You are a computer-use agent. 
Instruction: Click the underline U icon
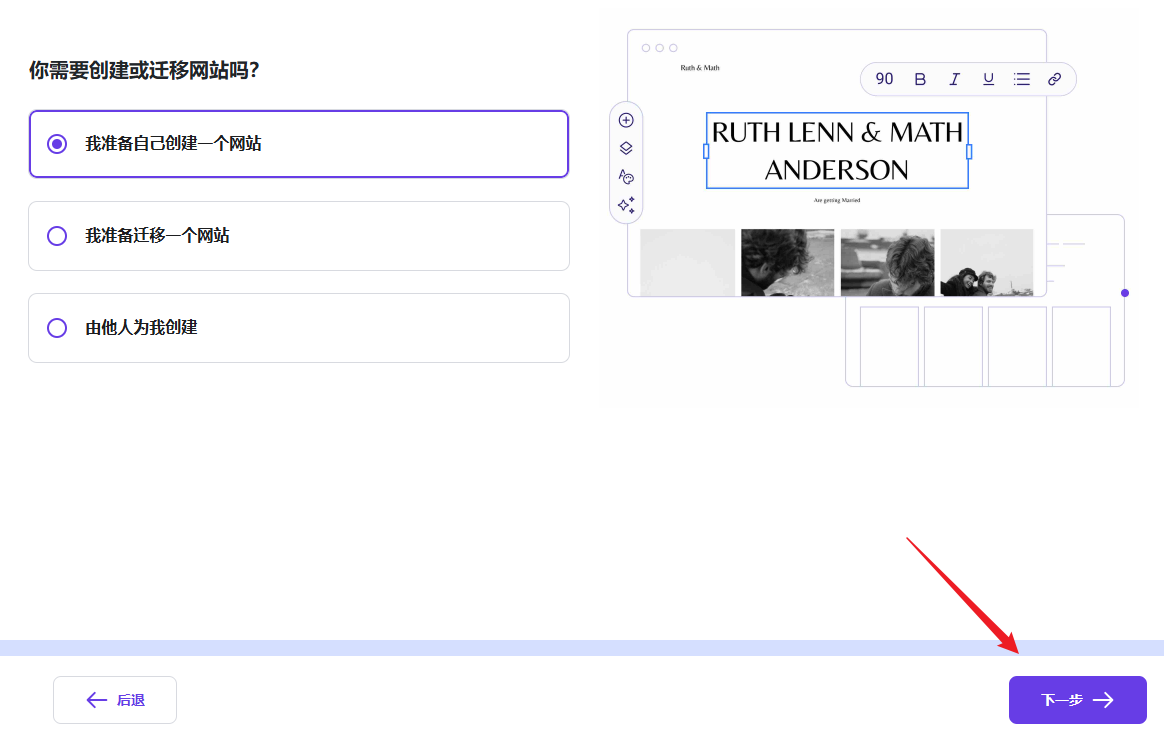988,79
